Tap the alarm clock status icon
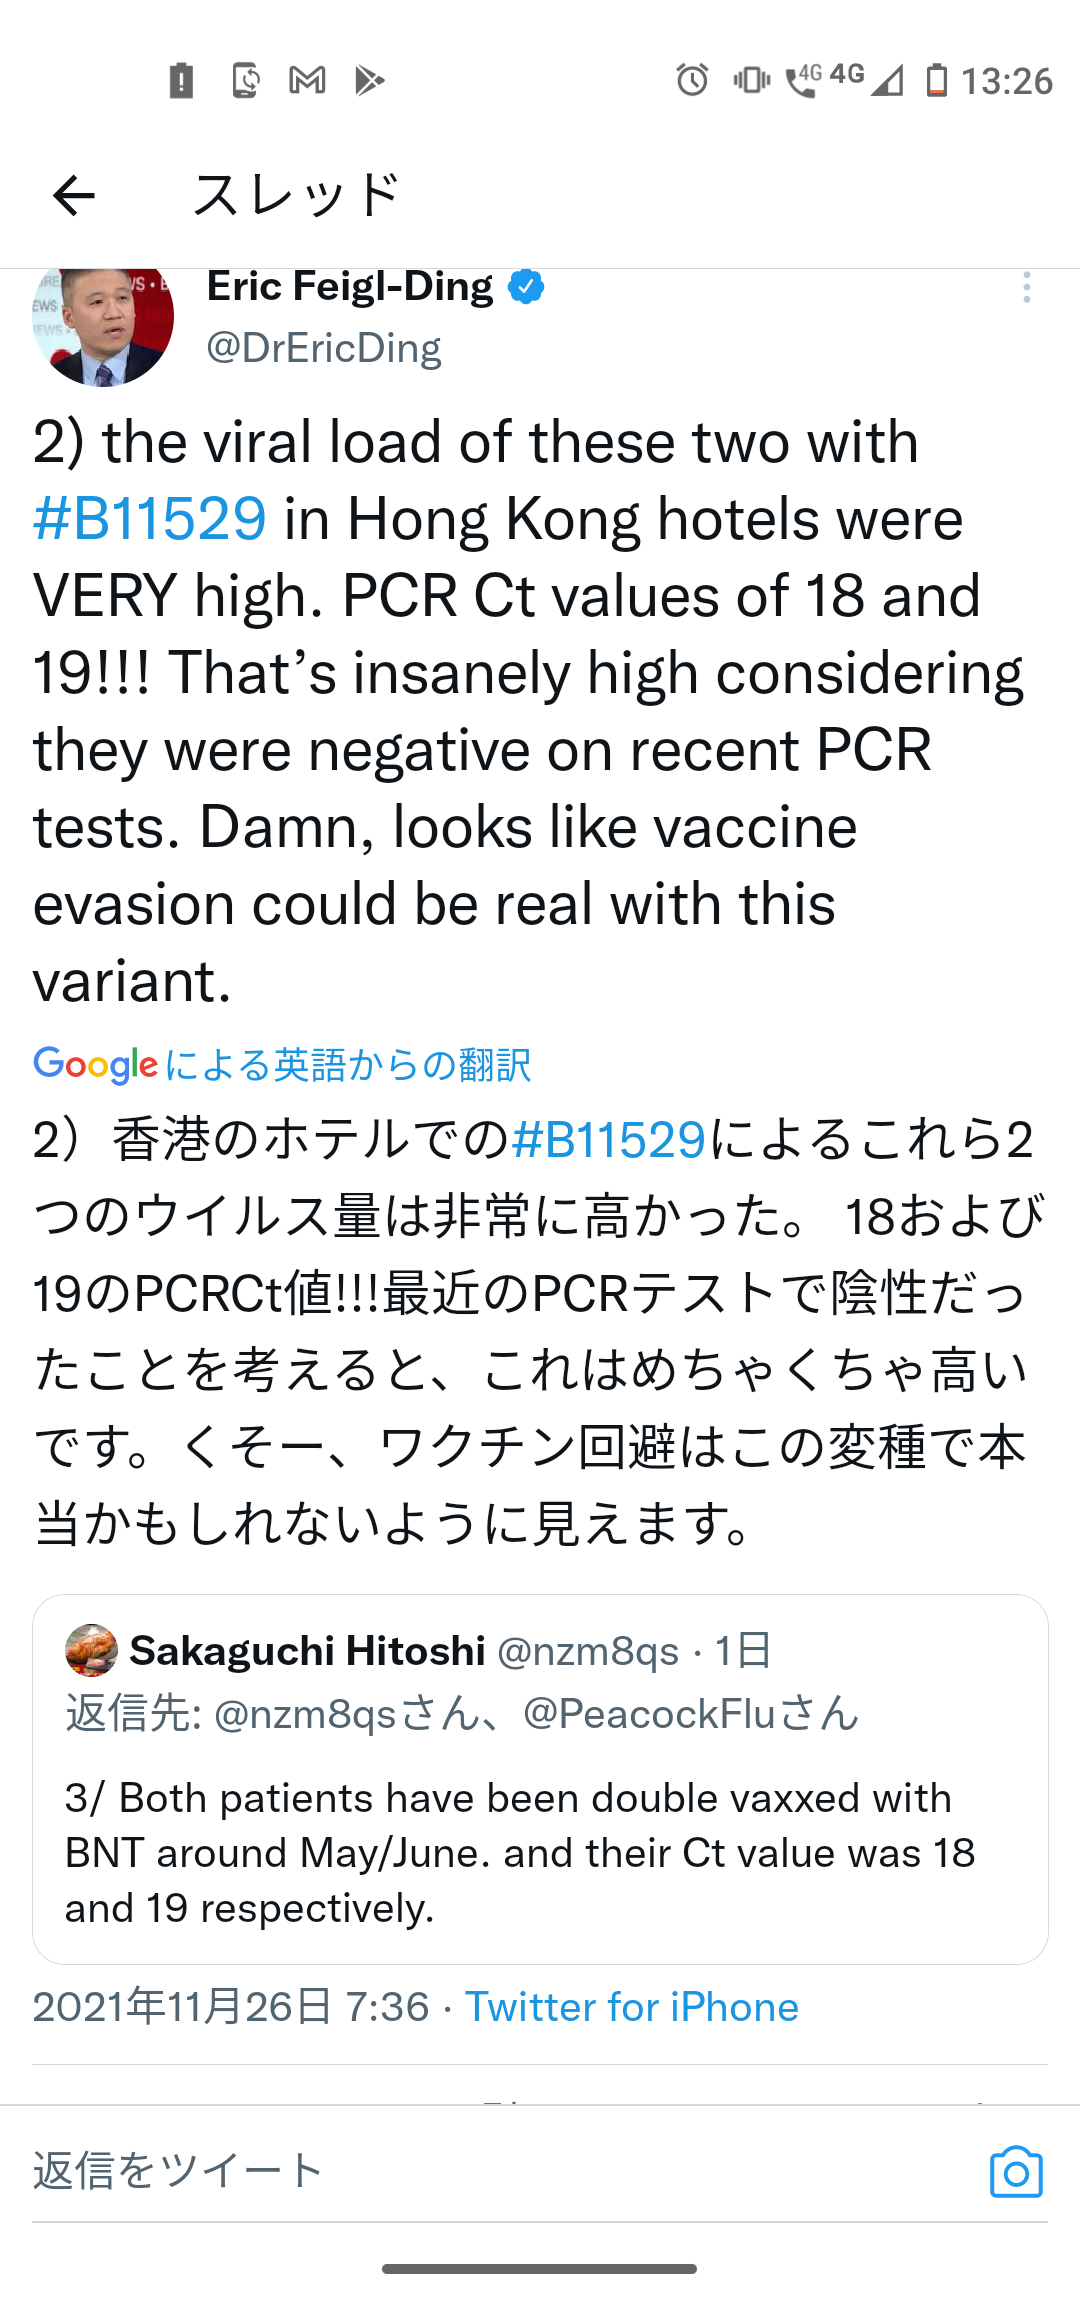Screen dimensions: 1080x2300 tap(692, 80)
